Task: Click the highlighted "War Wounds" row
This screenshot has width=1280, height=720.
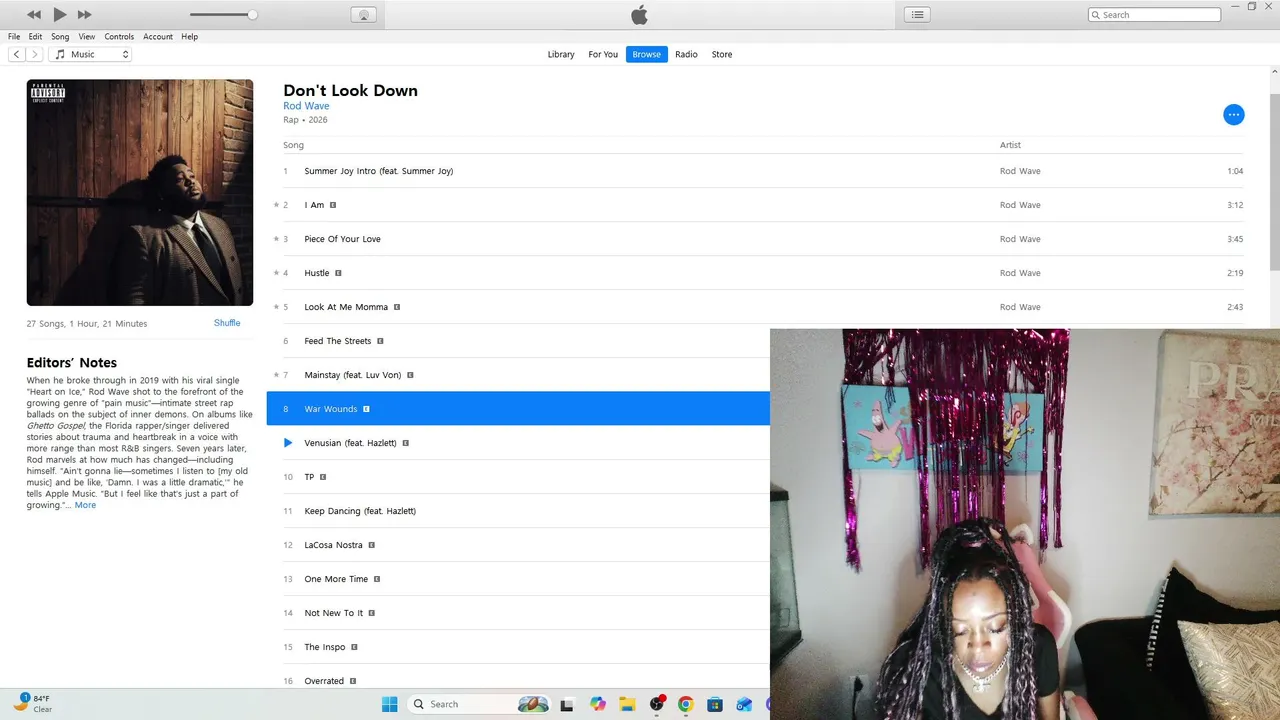Action: [x=518, y=409]
